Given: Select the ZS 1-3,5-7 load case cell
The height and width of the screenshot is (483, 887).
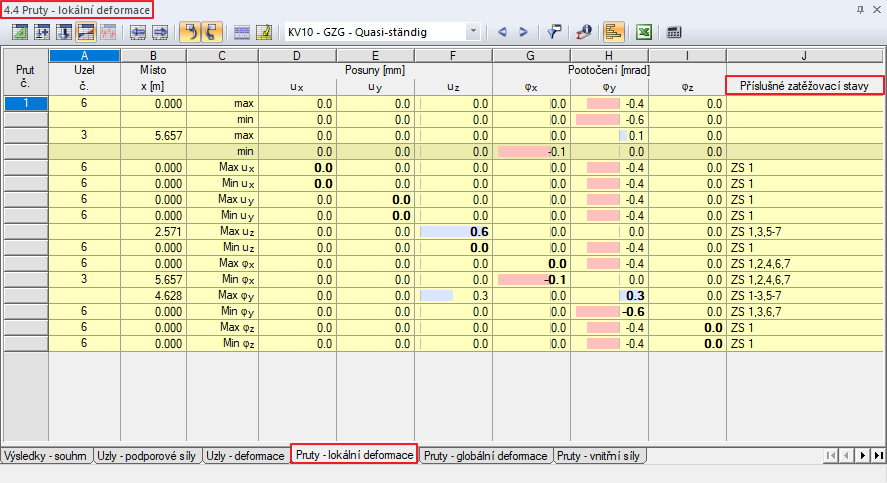Looking at the screenshot, I should coord(804,296).
